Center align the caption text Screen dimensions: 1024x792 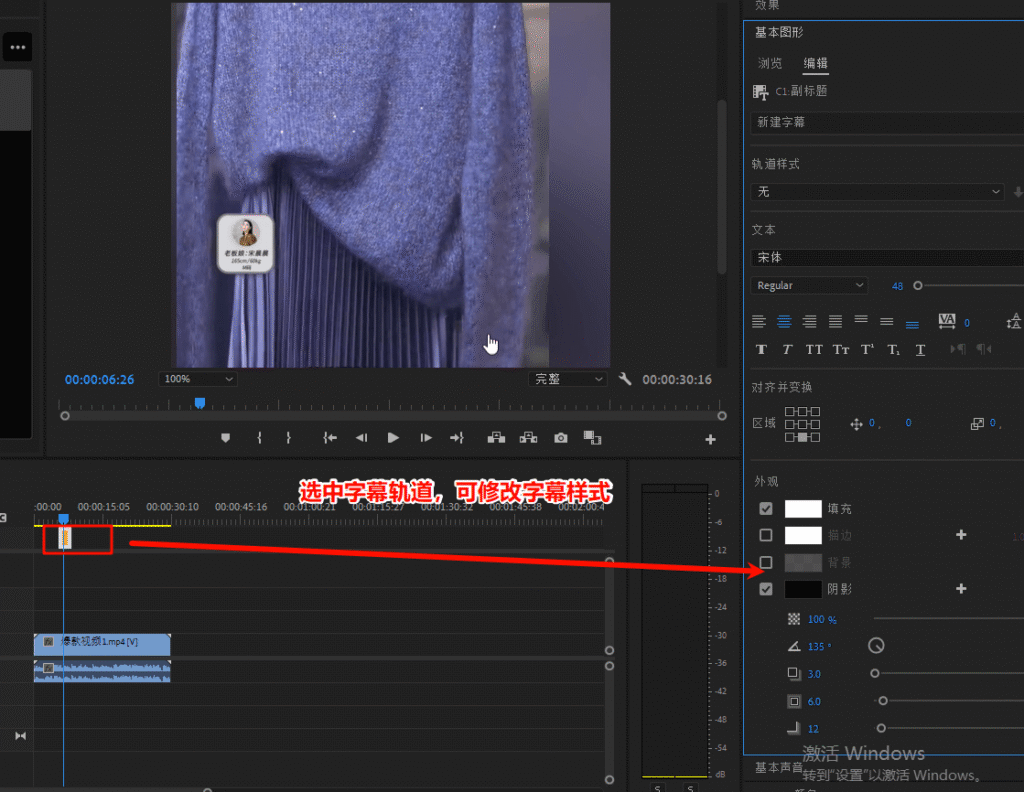pos(785,322)
